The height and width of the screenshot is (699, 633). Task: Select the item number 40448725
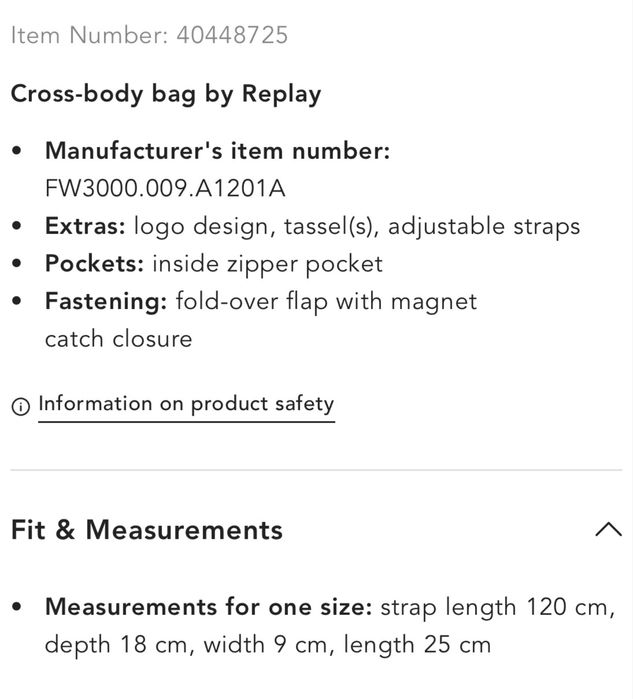point(232,35)
